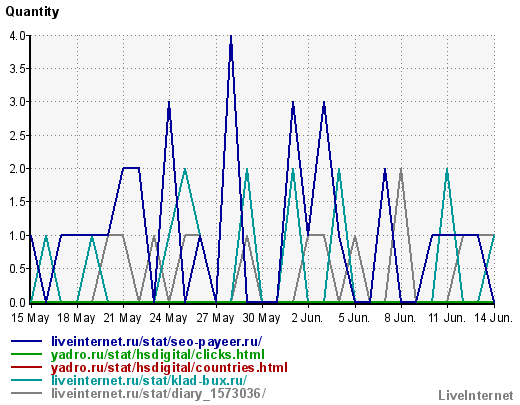Image resolution: width=520 pixels, height=405 pixels.
Task: Click the green legend line swatch
Action: click(27, 354)
